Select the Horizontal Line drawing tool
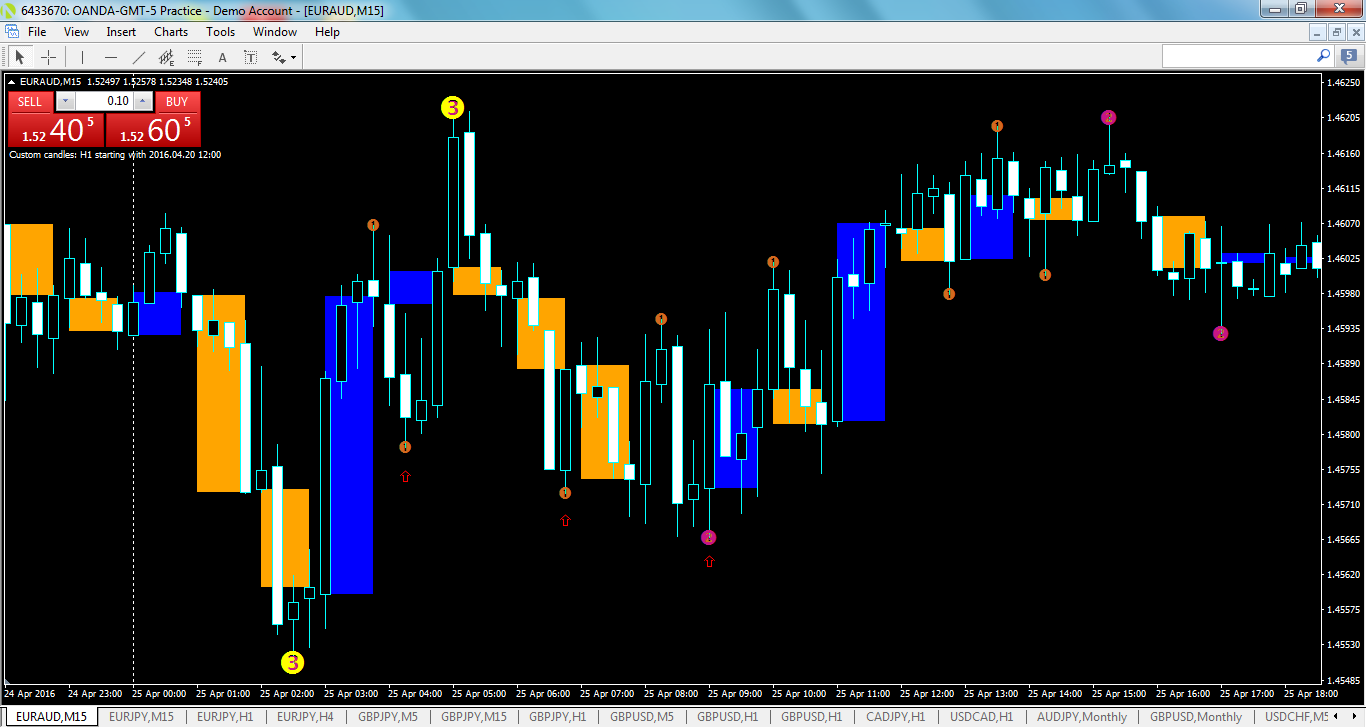 [111, 56]
